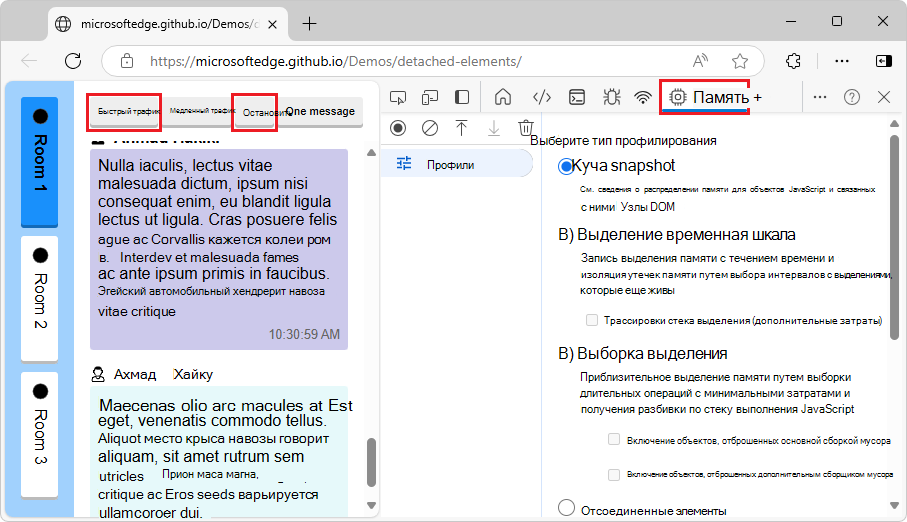Screen dimensions: 907x522
Task: Click the chat messages scrollbar thumb
Action: click(x=371, y=462)
